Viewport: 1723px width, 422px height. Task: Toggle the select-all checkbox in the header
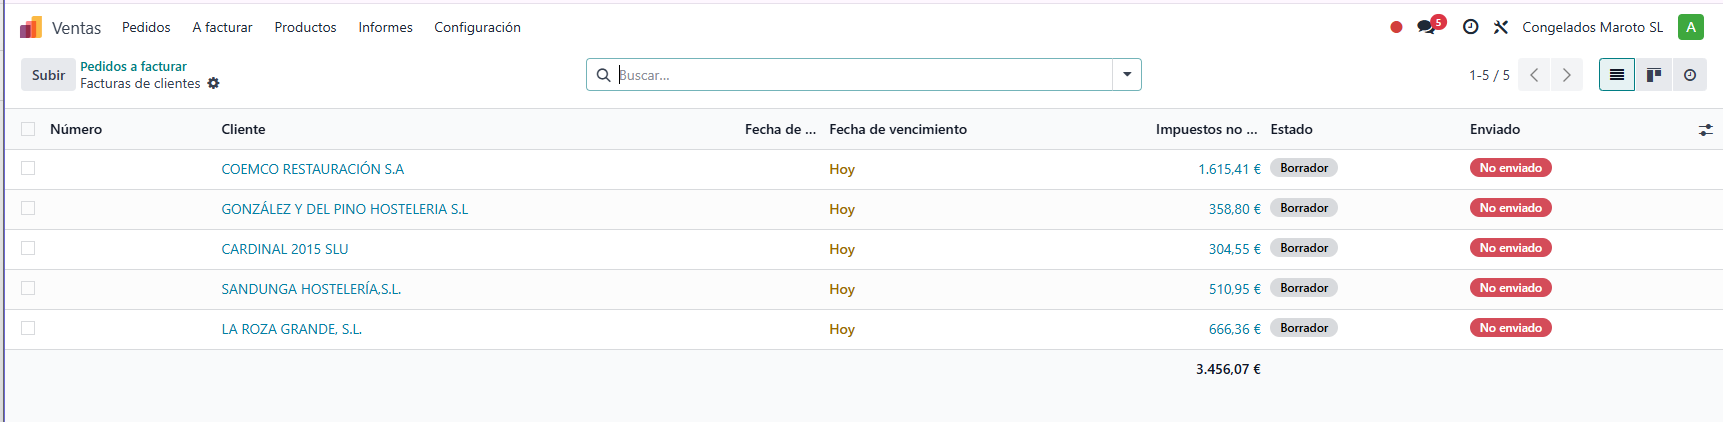click(28, 129)
